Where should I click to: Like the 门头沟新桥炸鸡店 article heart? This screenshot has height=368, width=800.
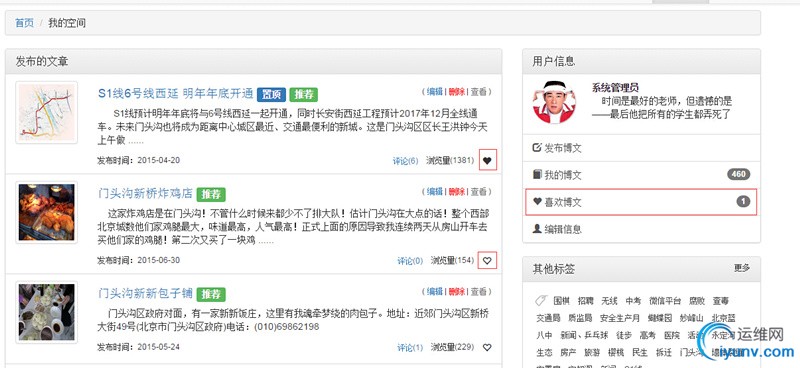coord(487,261)
